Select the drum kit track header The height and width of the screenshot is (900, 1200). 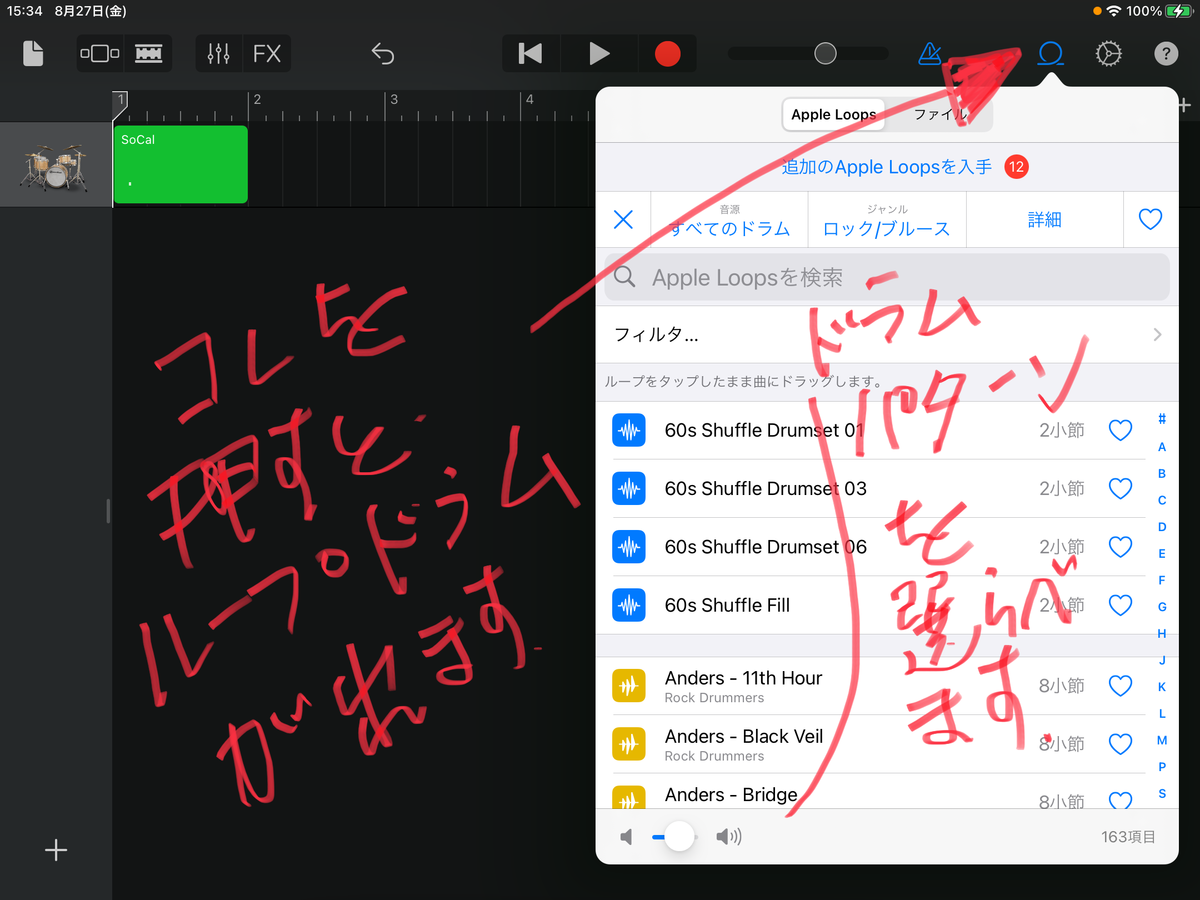coord(56,165)
